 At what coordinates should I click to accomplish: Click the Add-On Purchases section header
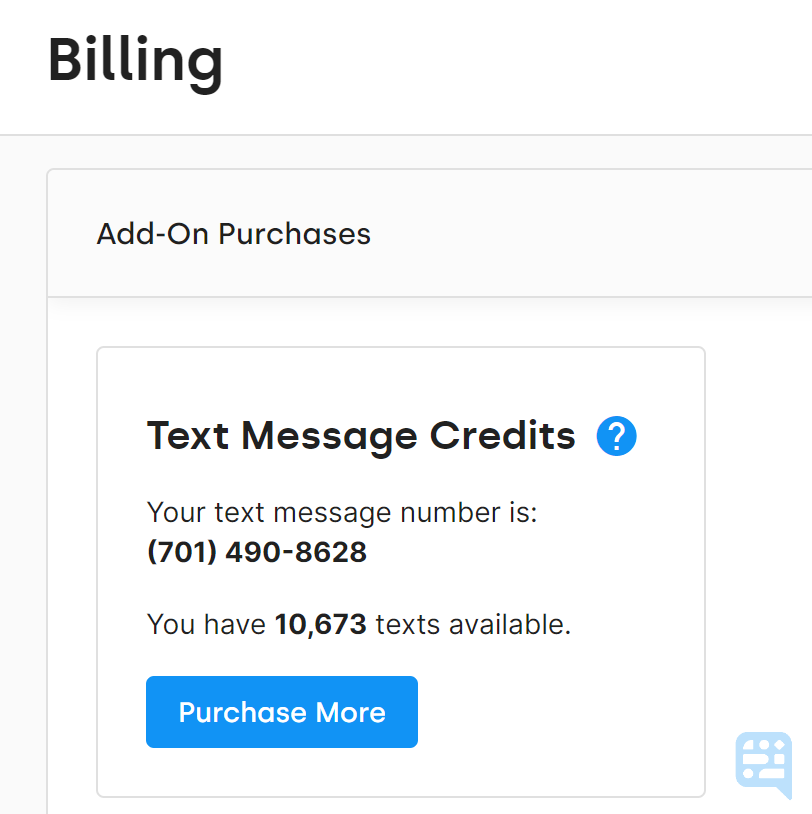(233, 233)
